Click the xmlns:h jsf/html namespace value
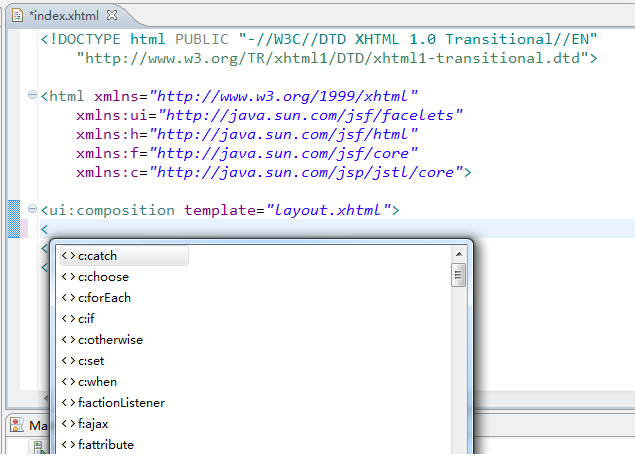This screenshot has height=456, width=635. [283, 134]
